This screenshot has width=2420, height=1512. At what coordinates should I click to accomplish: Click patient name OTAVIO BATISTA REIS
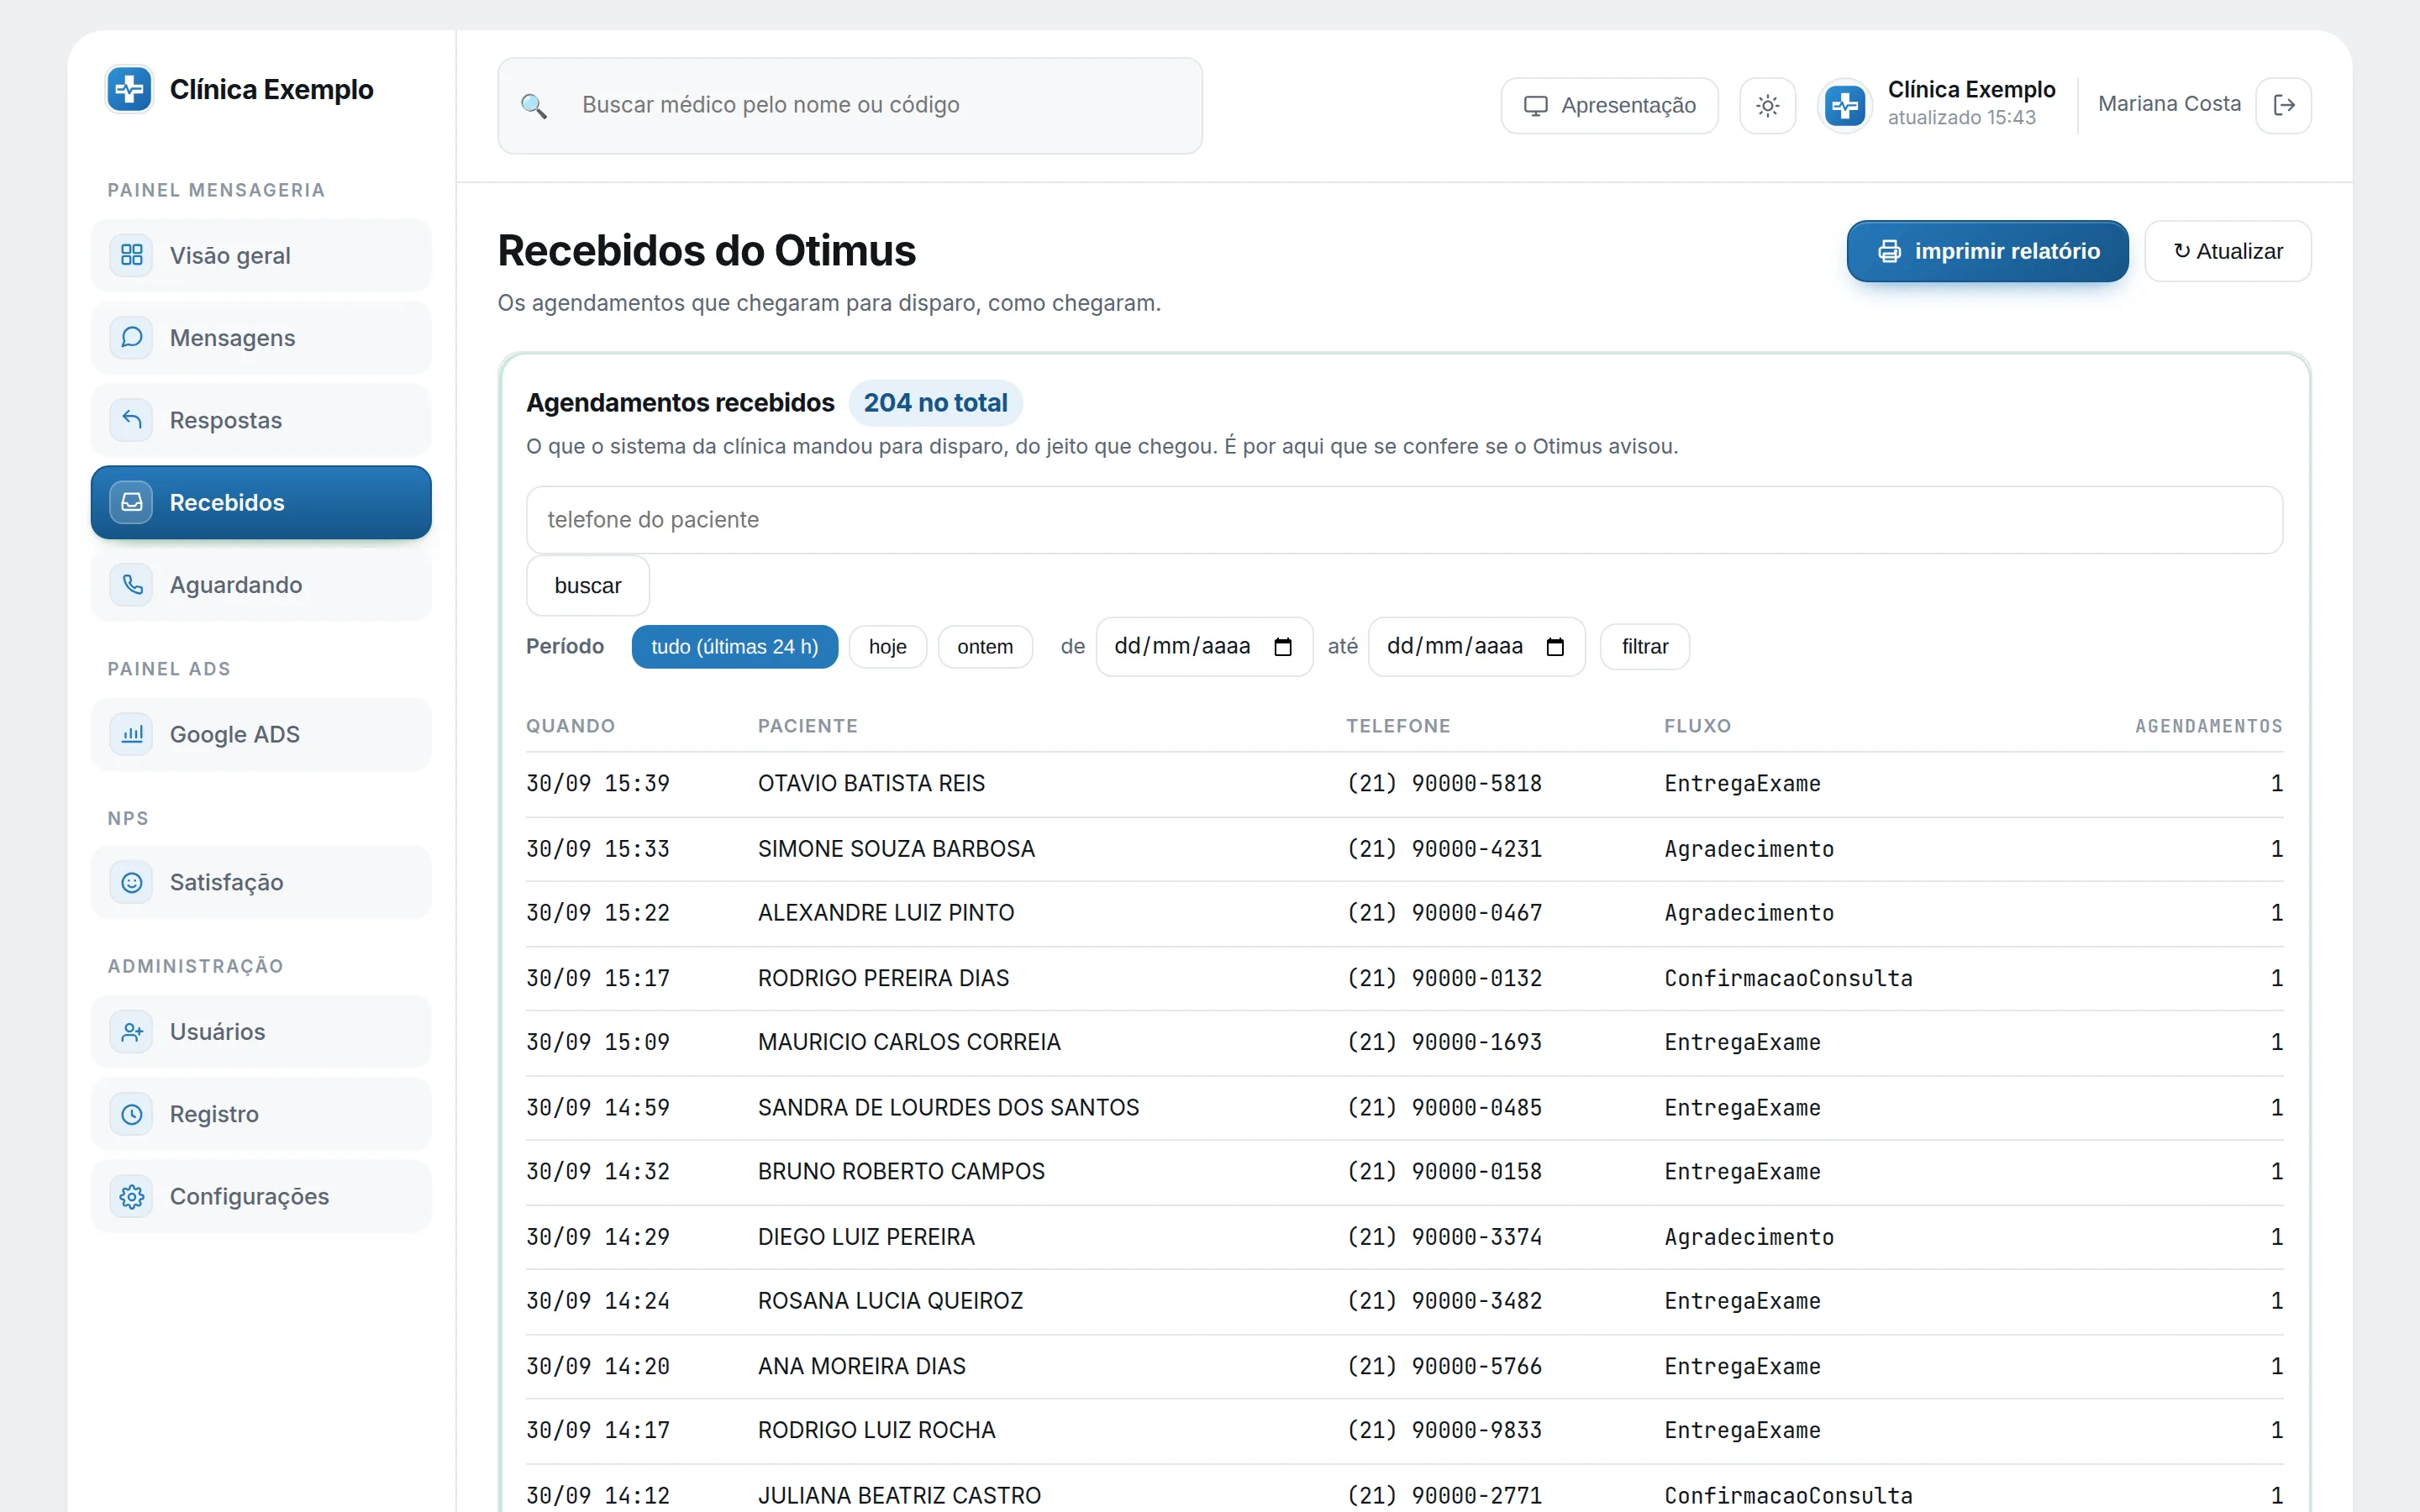click(871, 783)
